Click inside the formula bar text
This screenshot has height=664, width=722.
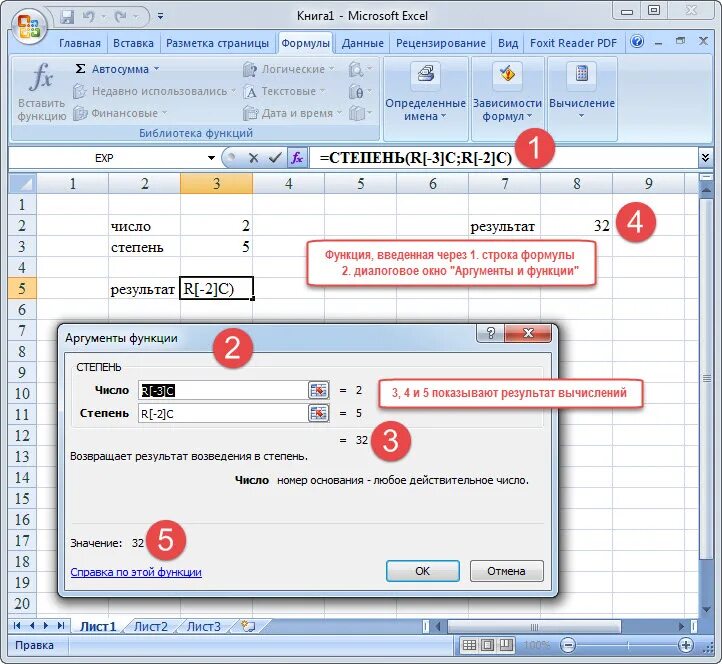415,158
